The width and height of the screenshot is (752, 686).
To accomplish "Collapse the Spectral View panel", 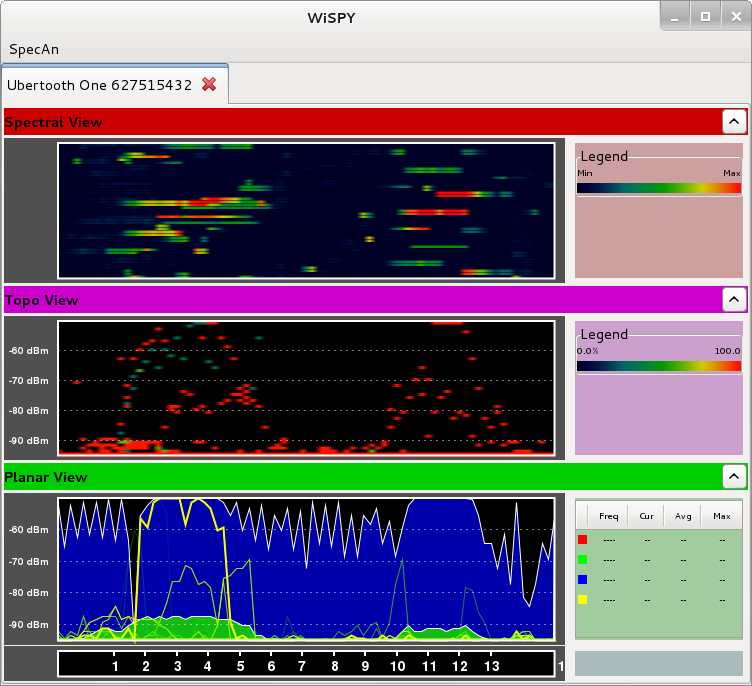I will (x=734, y=121).
